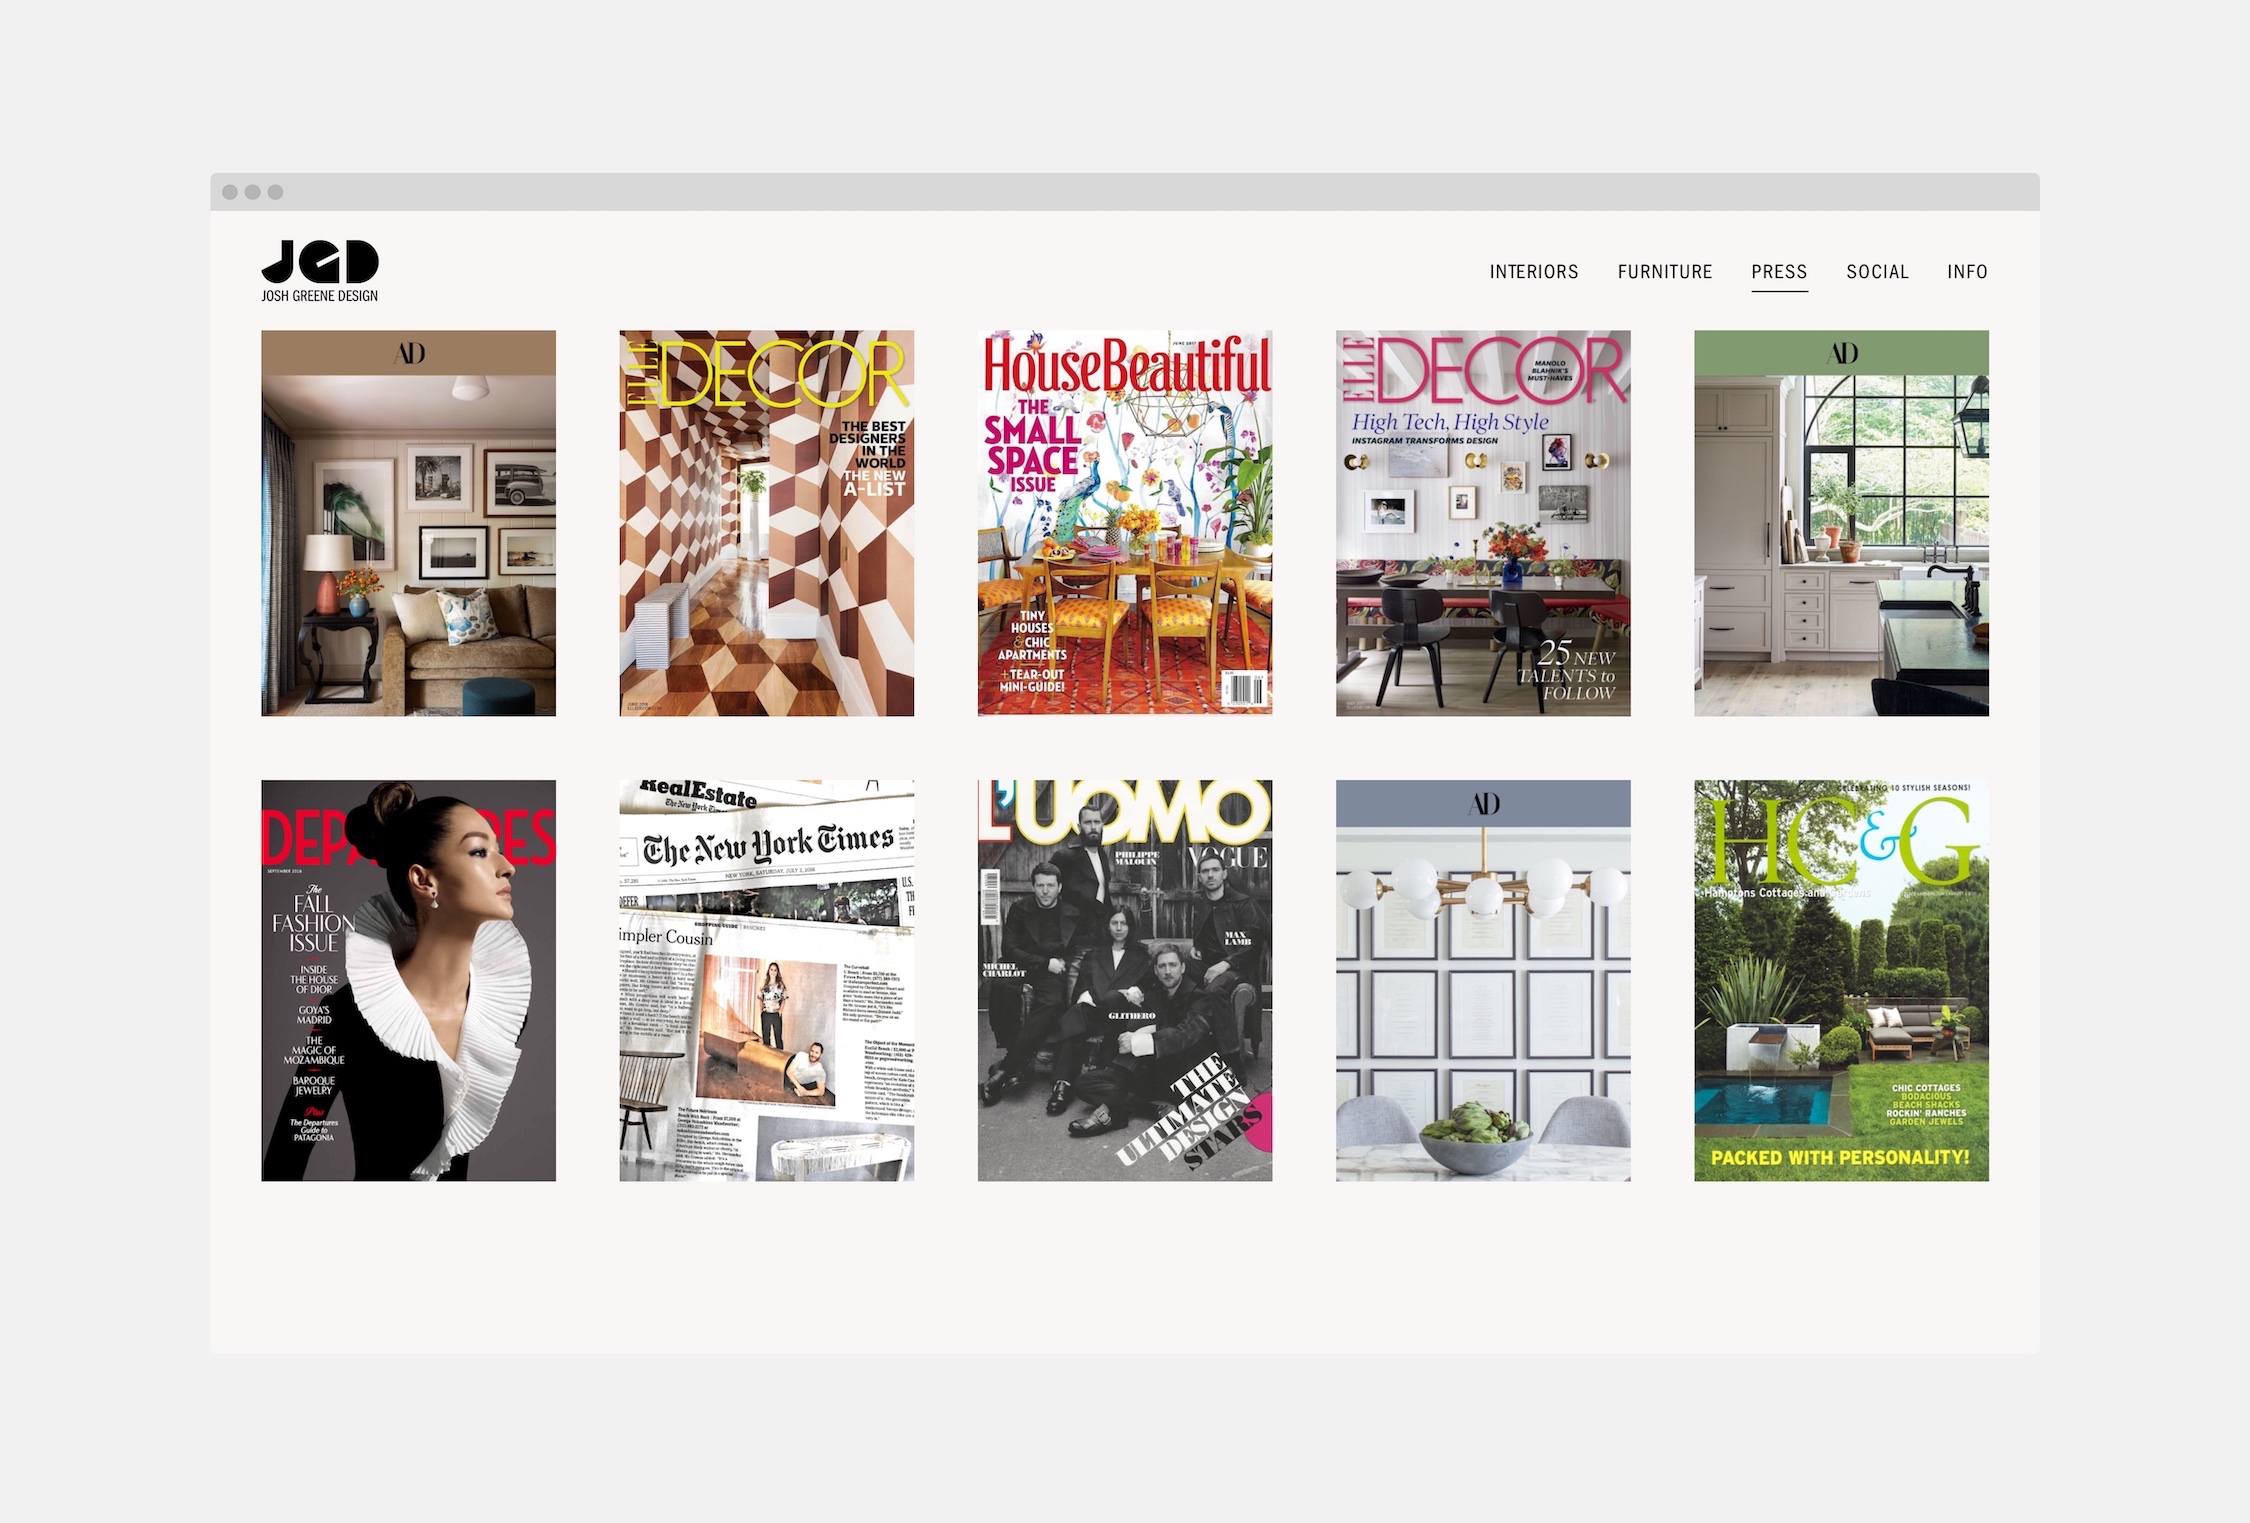
Task: Click the JGD Josh Greene Design logo
Action: [320, 271]
